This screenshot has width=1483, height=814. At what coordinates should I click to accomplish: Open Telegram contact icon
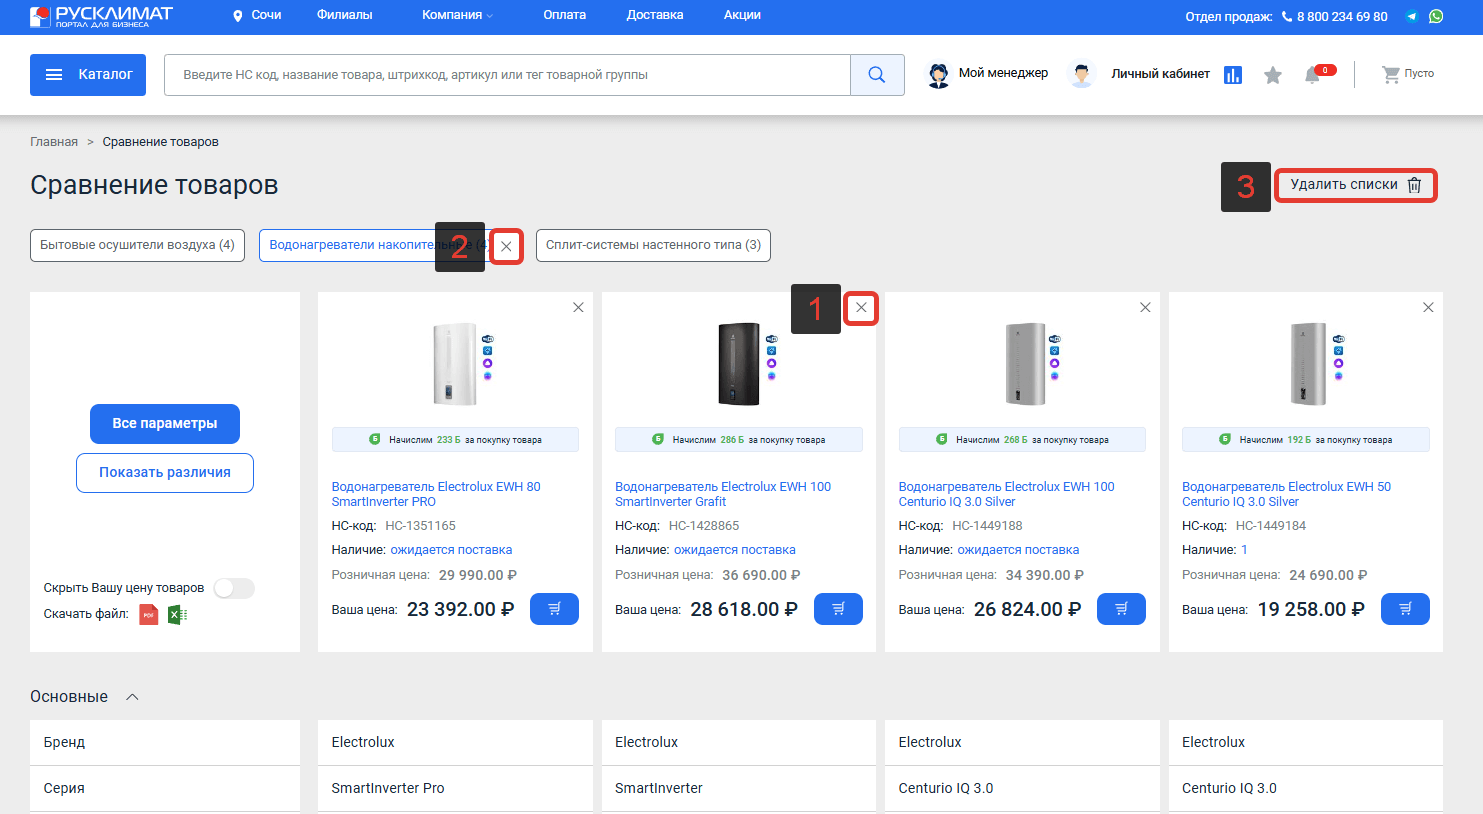1412,16
